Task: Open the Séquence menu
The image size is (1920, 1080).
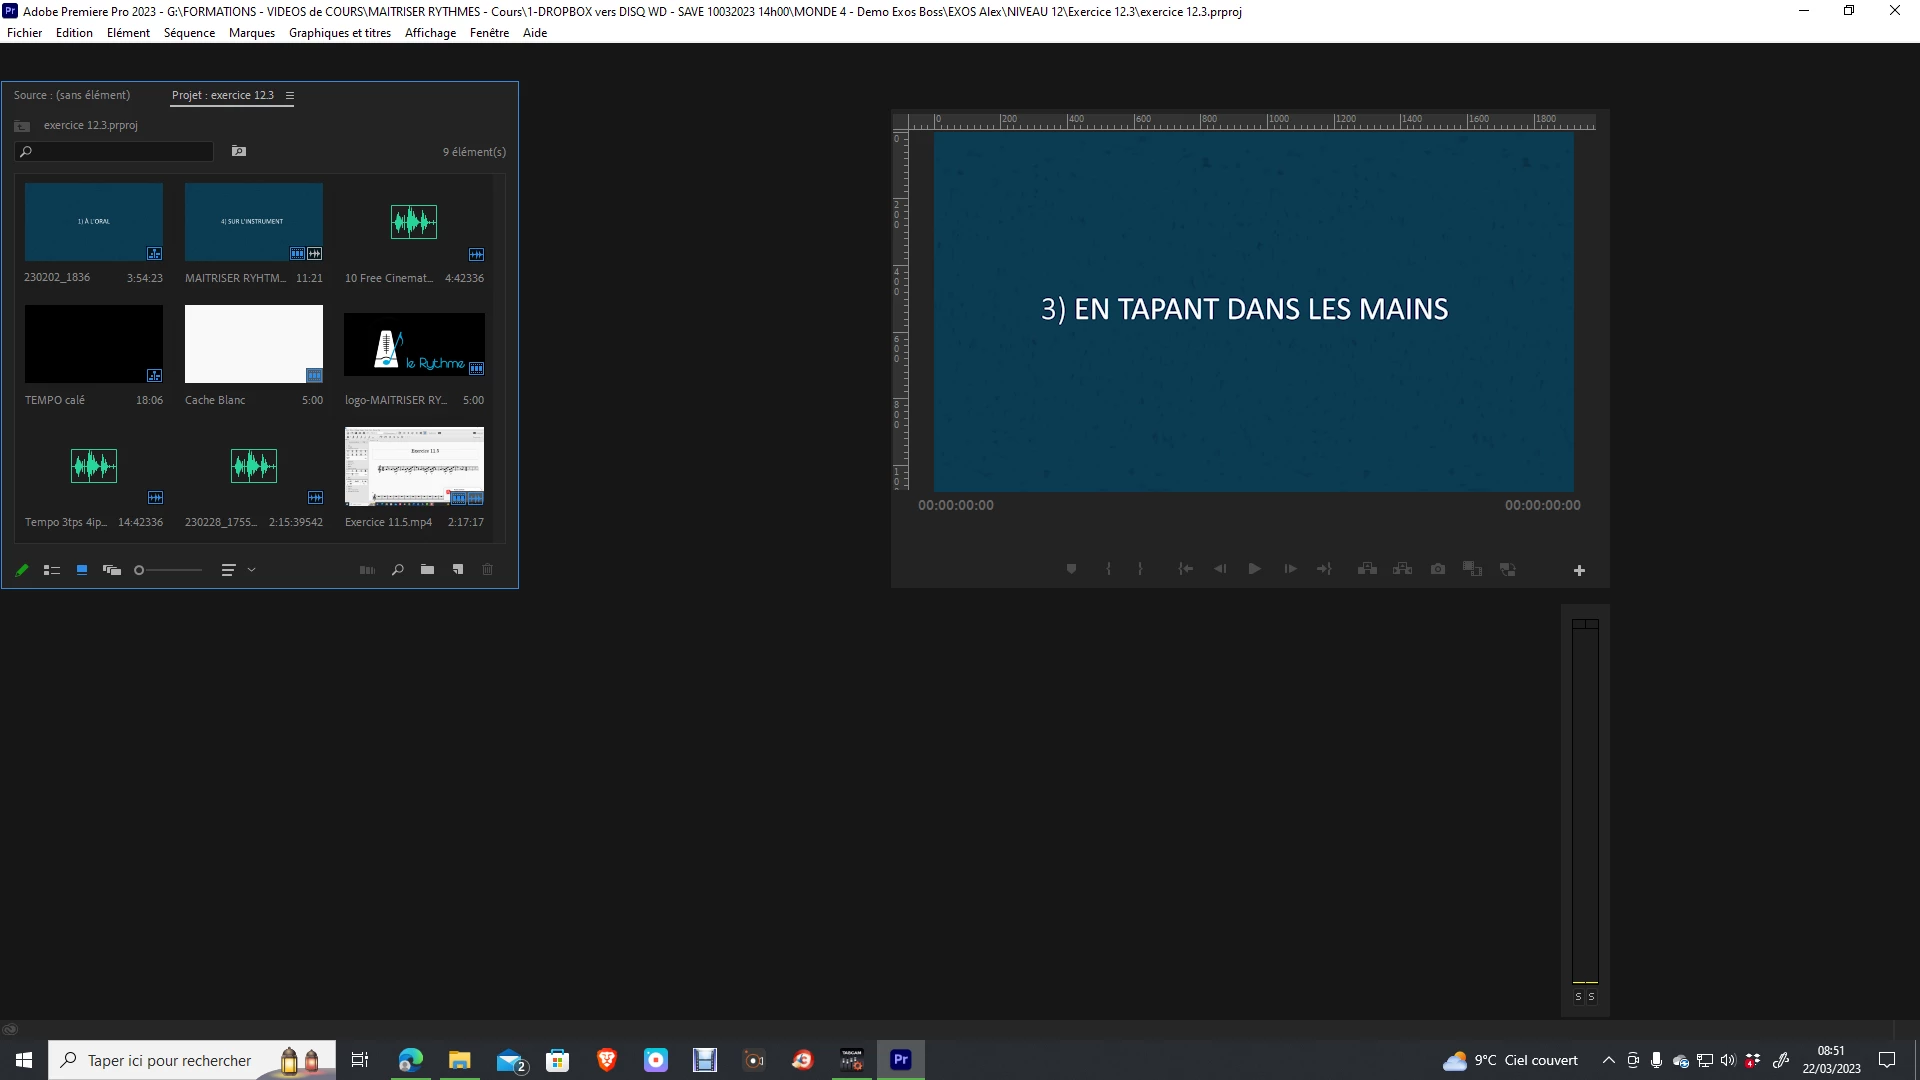Action: [x=189, y=33]
